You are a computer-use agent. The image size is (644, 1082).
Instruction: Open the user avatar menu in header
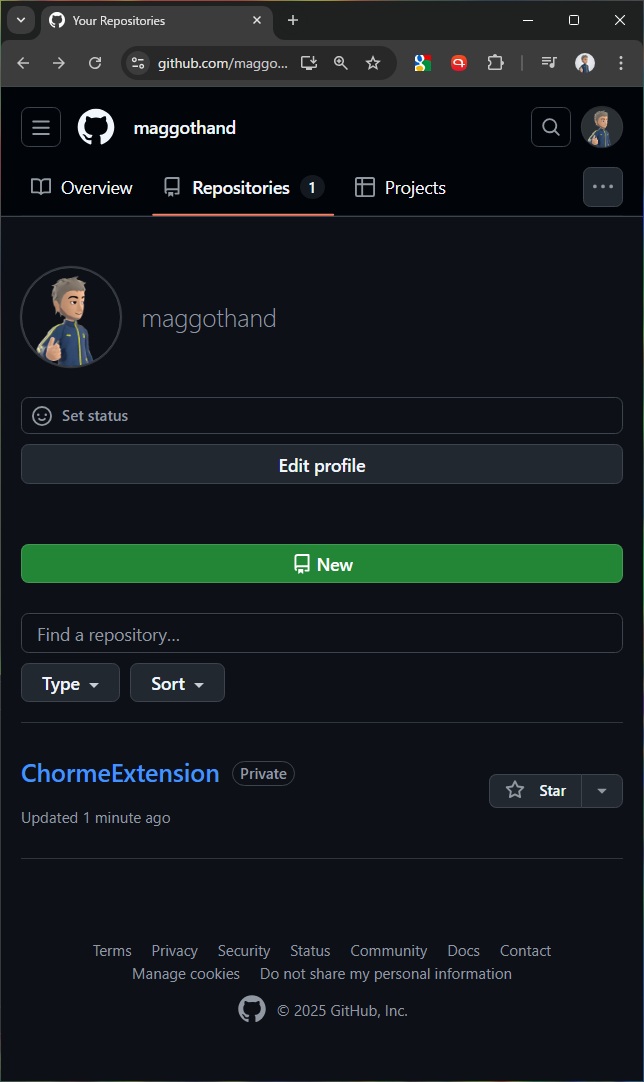click(602, 127)
